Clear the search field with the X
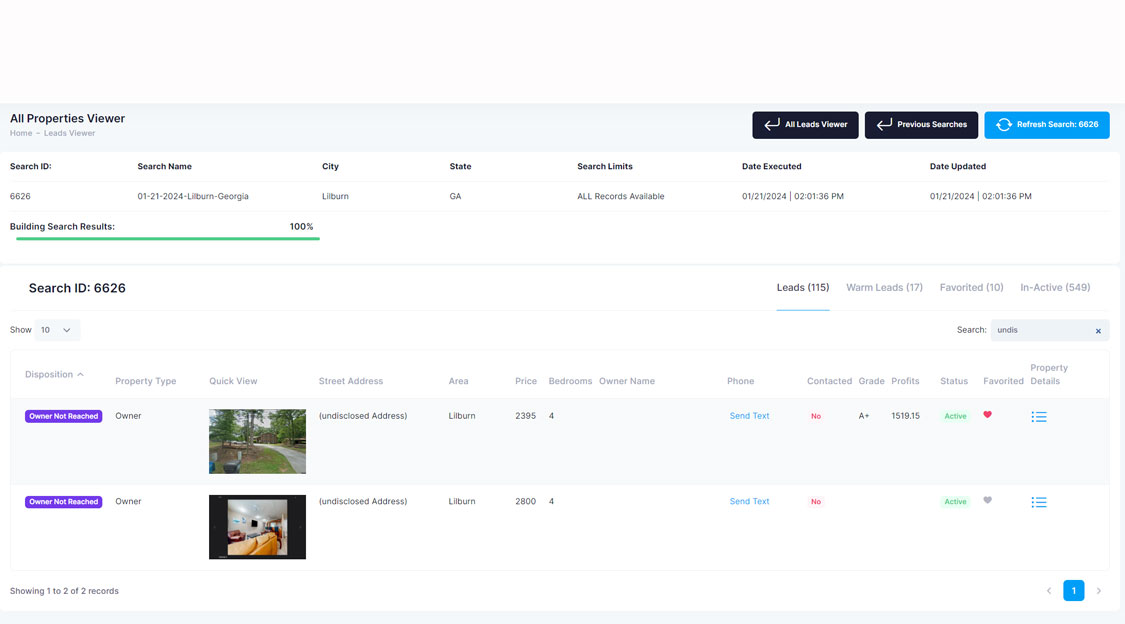The width and height of the screenshot is (1125, 624). tap(1098, 331)
